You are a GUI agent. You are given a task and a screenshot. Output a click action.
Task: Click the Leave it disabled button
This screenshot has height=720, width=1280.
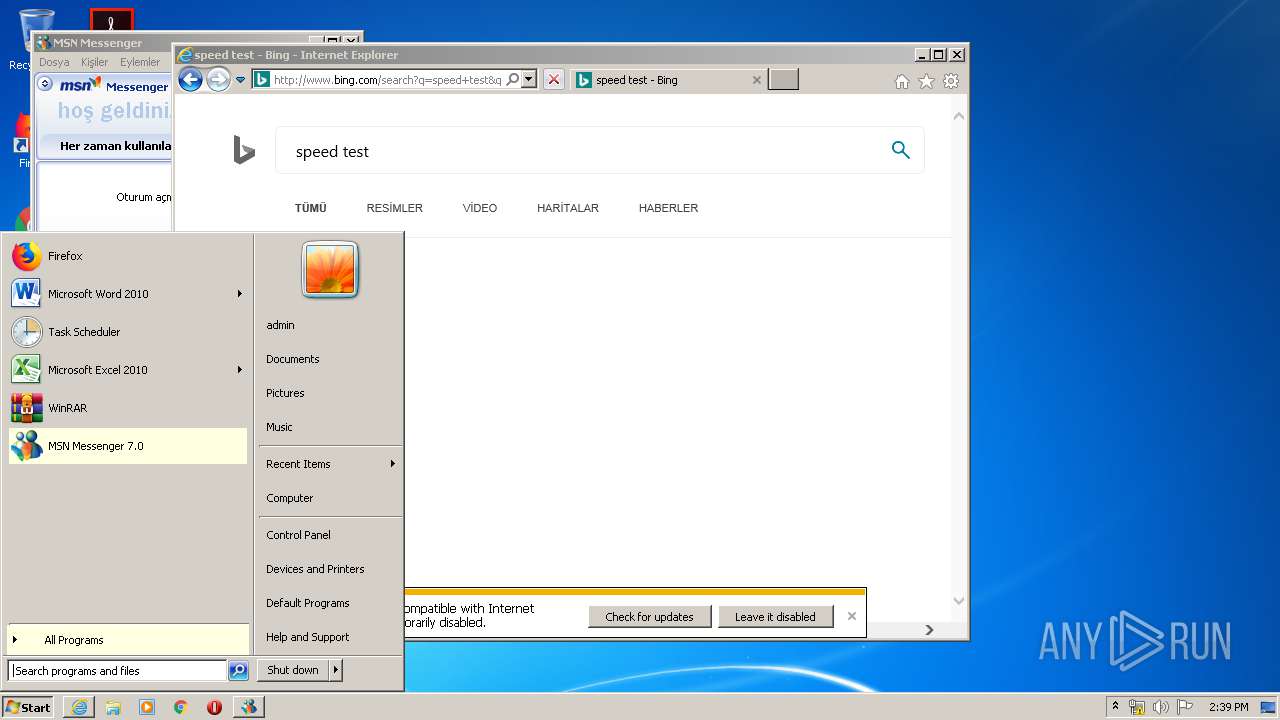coord(775,617)
